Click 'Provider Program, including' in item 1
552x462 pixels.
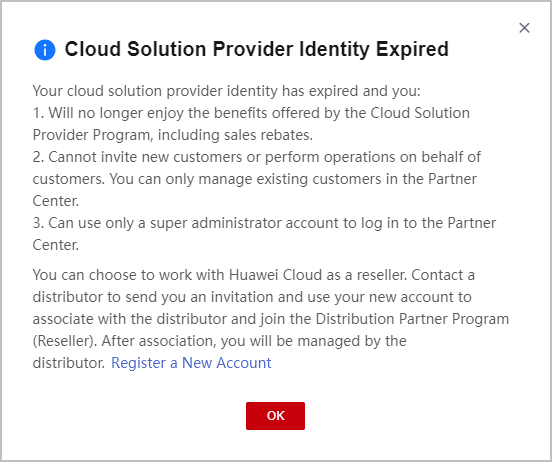click(x=126, y=135)
